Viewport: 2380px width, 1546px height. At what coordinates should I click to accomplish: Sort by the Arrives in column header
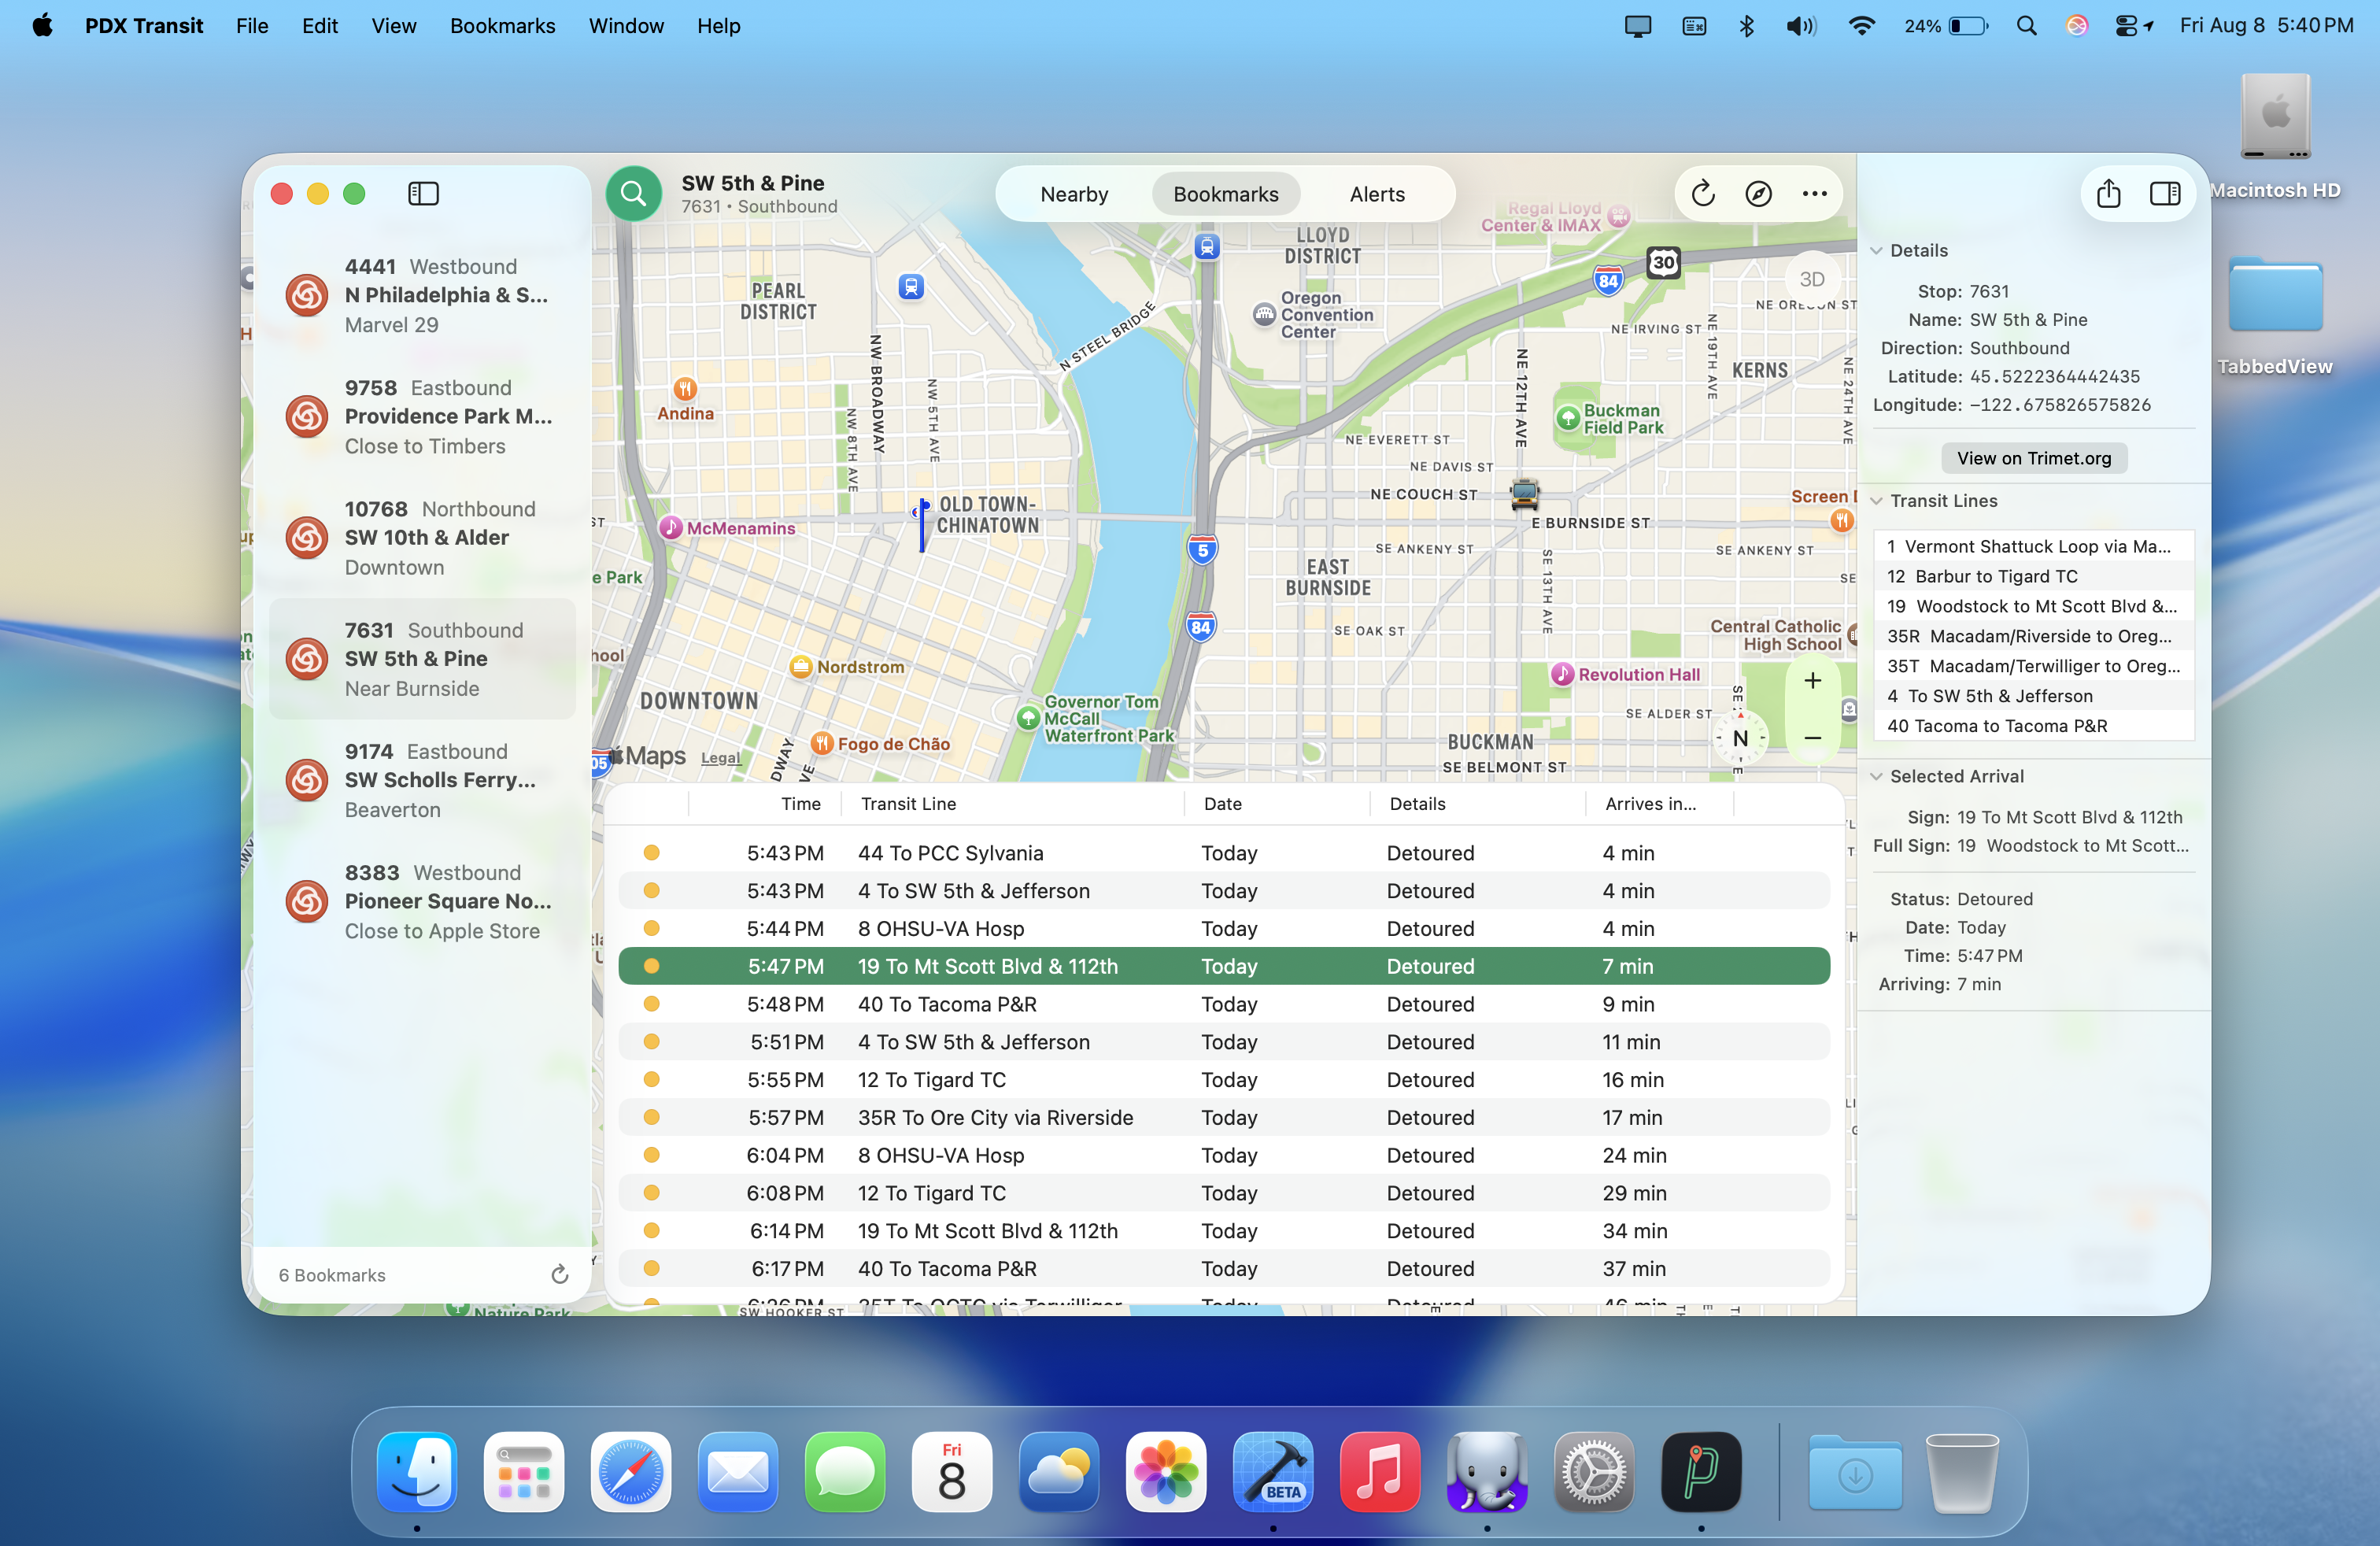point(1659,803)
